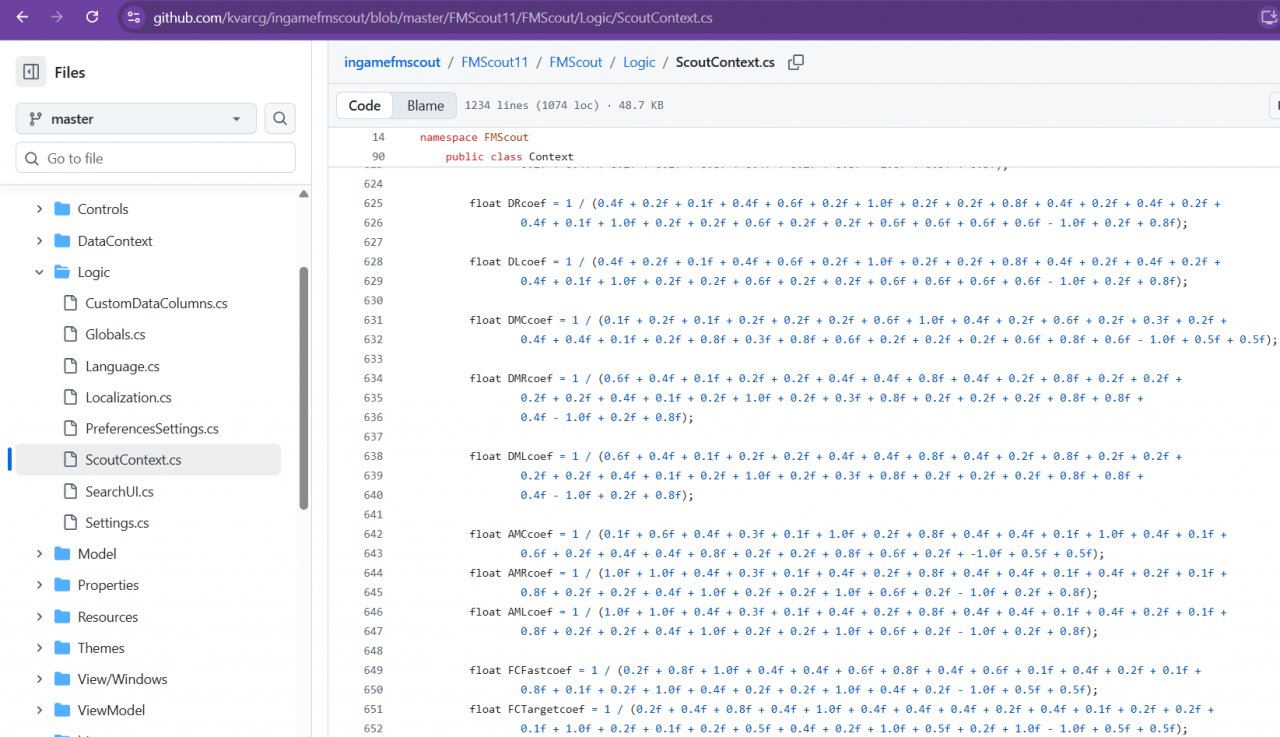Click the file tree scrollbar
The image size is (1280, 737).
click(304, 388)
